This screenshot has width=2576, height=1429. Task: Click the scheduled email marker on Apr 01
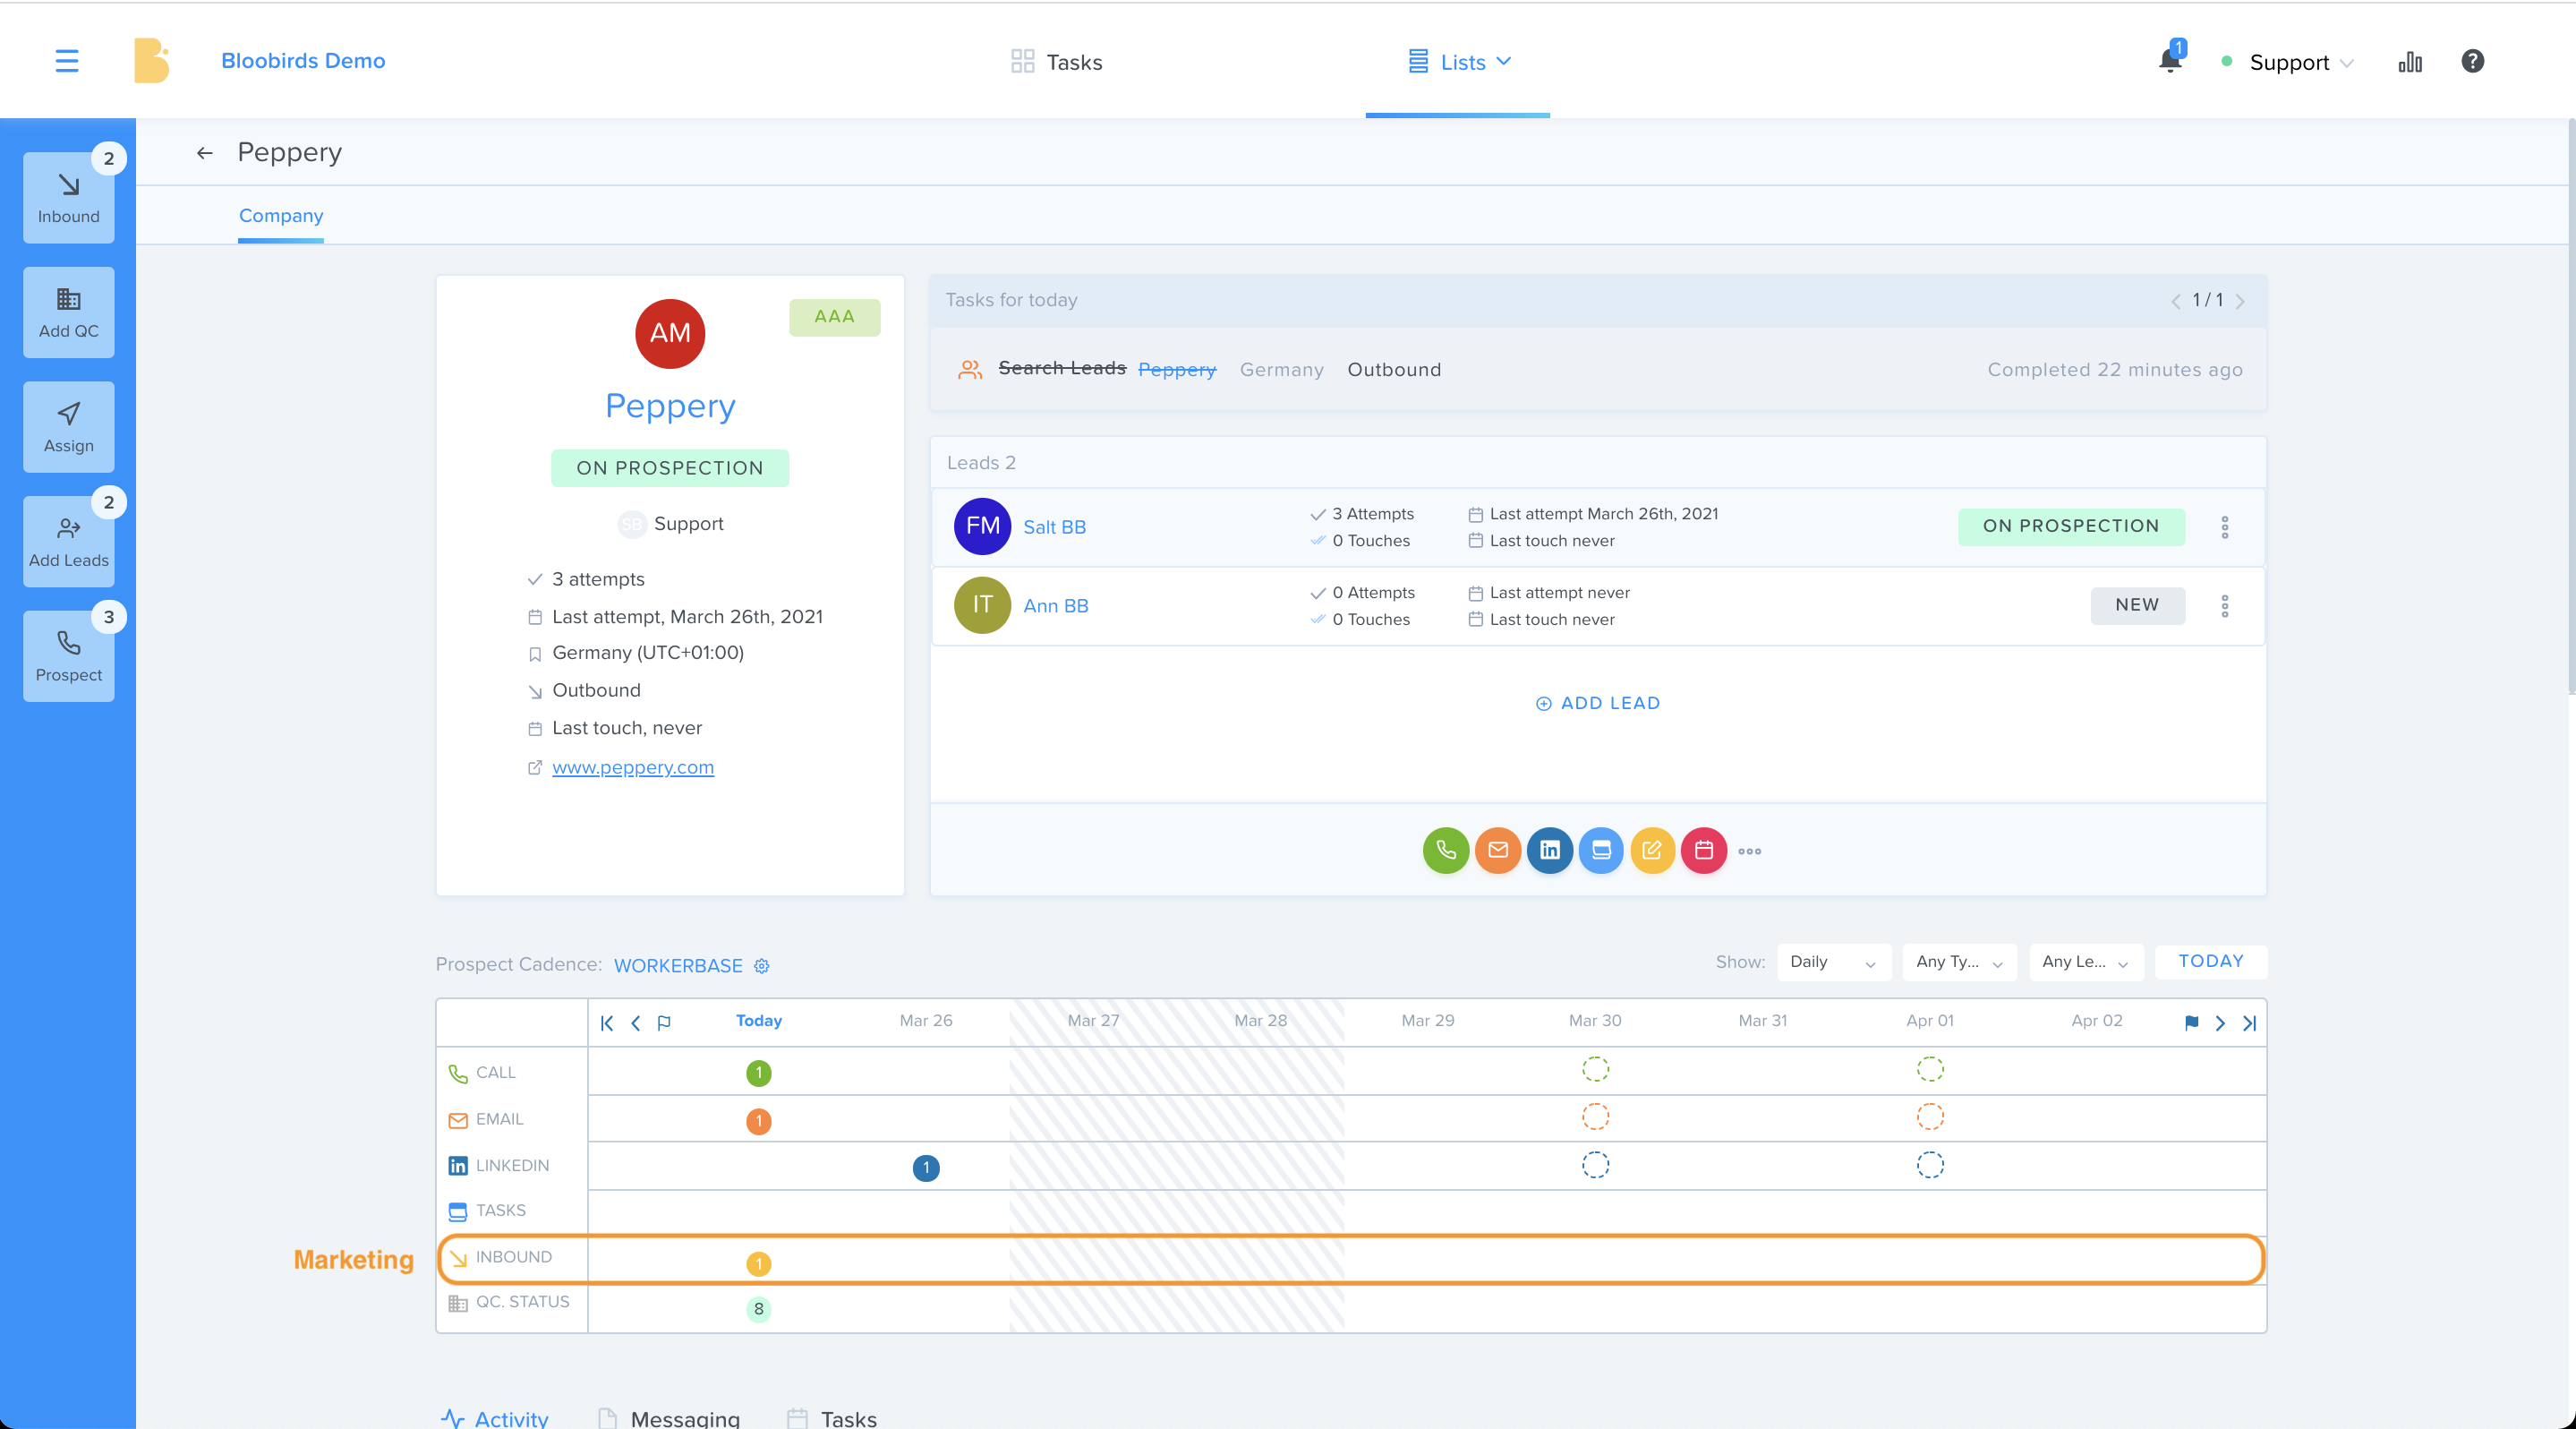coord(1930,1117)
